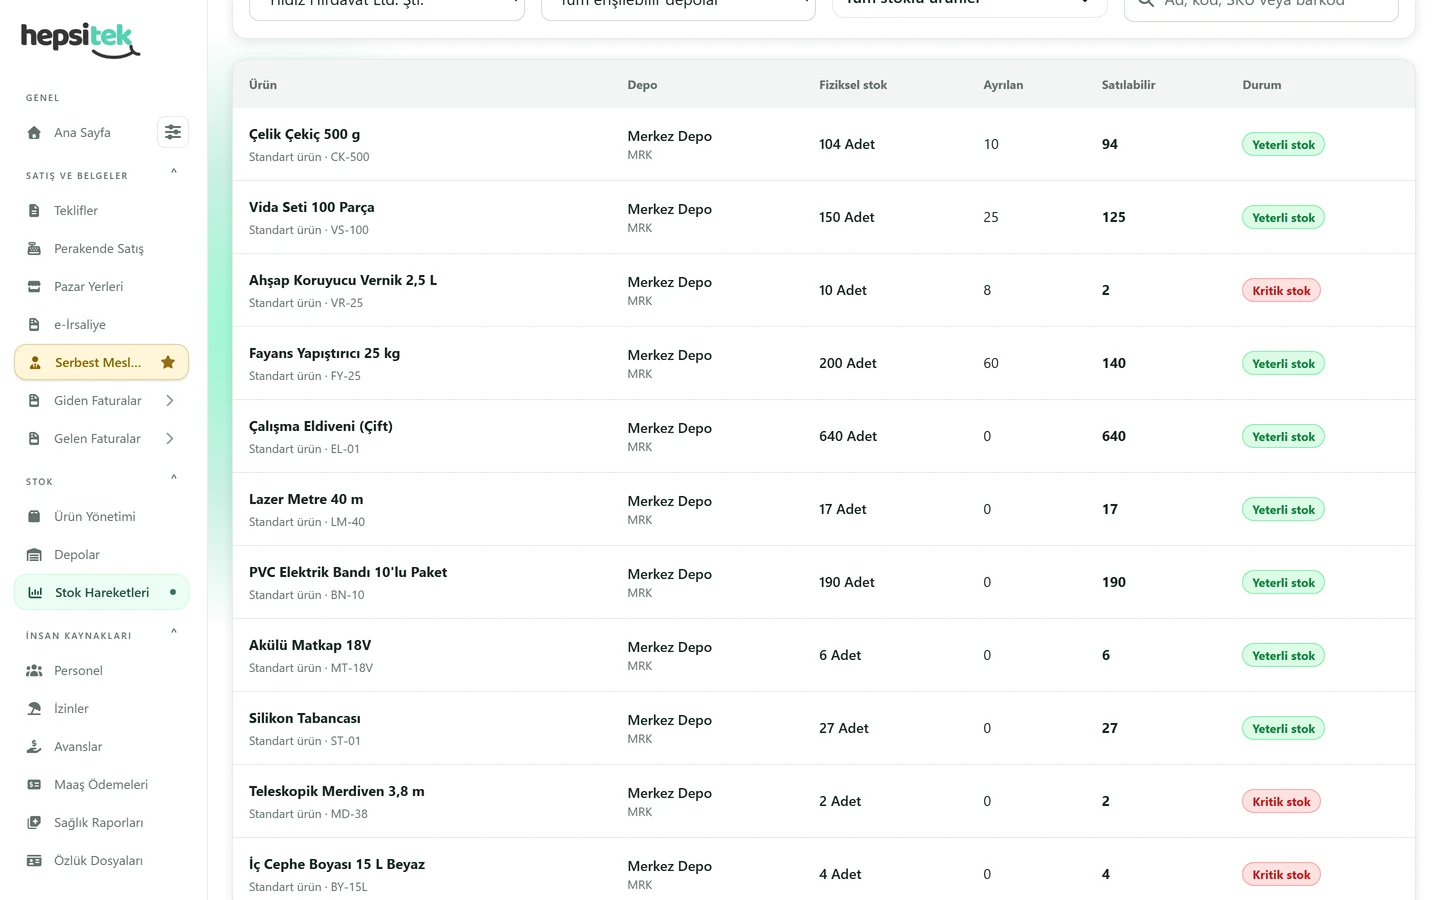Click the product search input field
This screenshot has width=1440, height=900.
click(x=1261, y=5)
